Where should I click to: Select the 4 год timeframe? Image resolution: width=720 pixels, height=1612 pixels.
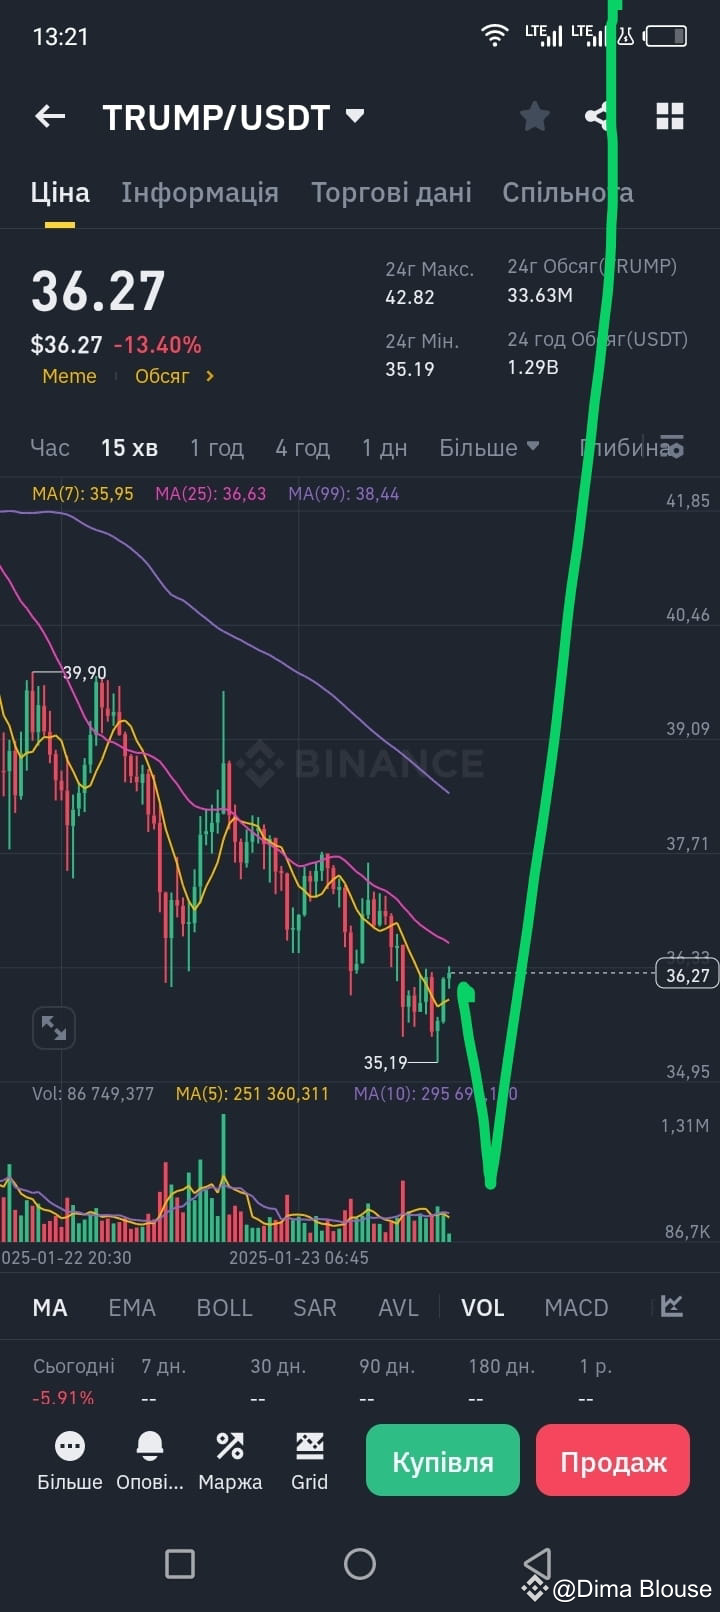click(x=303, y=447)
